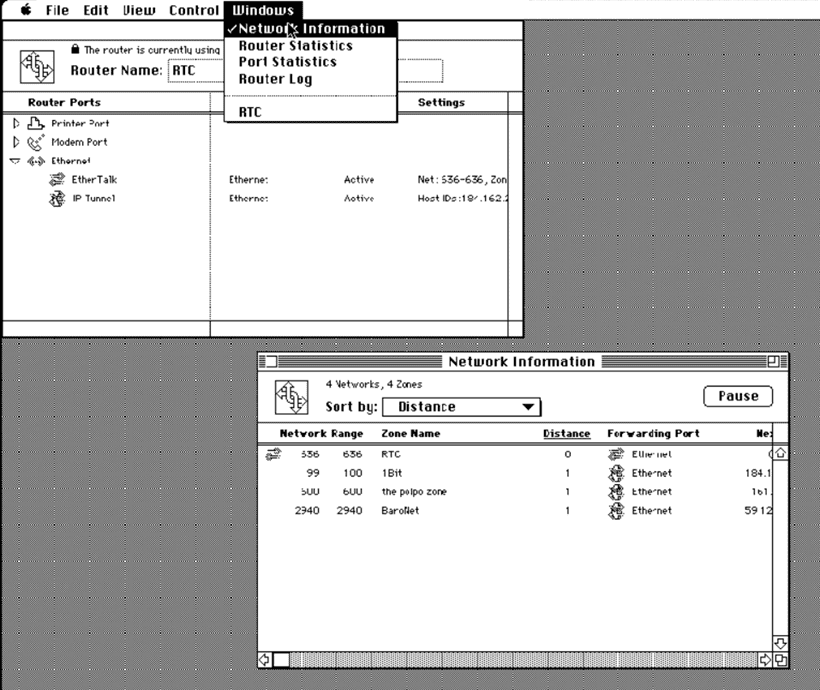Choose Router Statistics menu item
Screen dimensions: 820x690
click(x=311, y=46)
